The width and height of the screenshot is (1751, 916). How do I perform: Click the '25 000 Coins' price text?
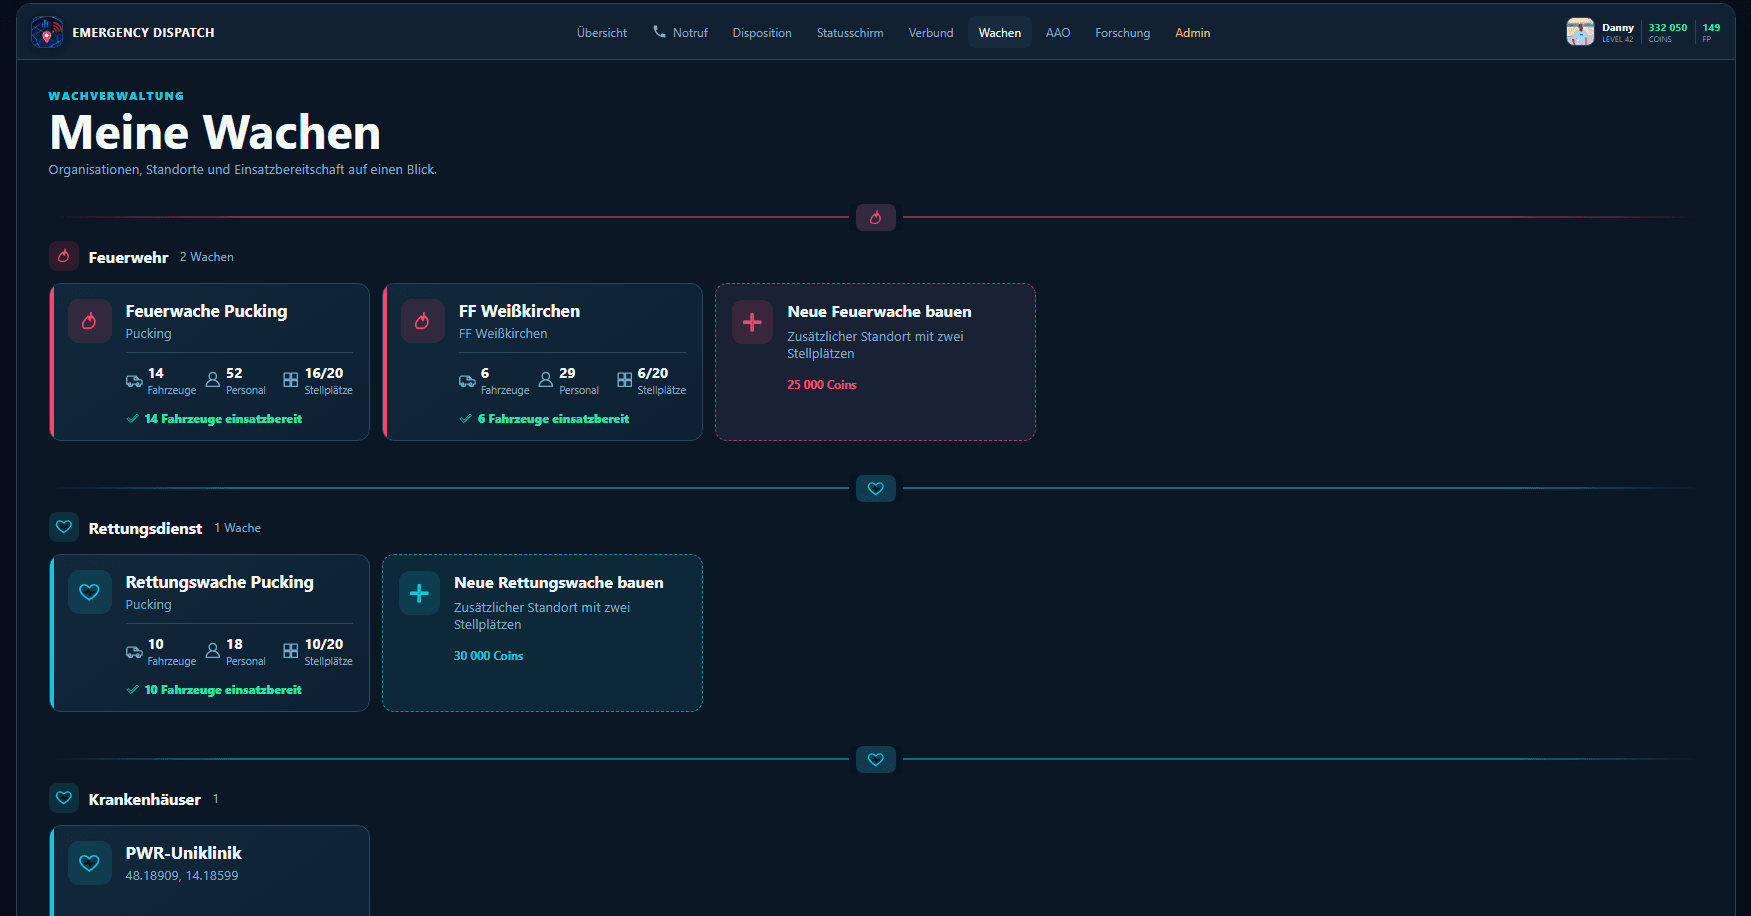(x=822, y=385)
